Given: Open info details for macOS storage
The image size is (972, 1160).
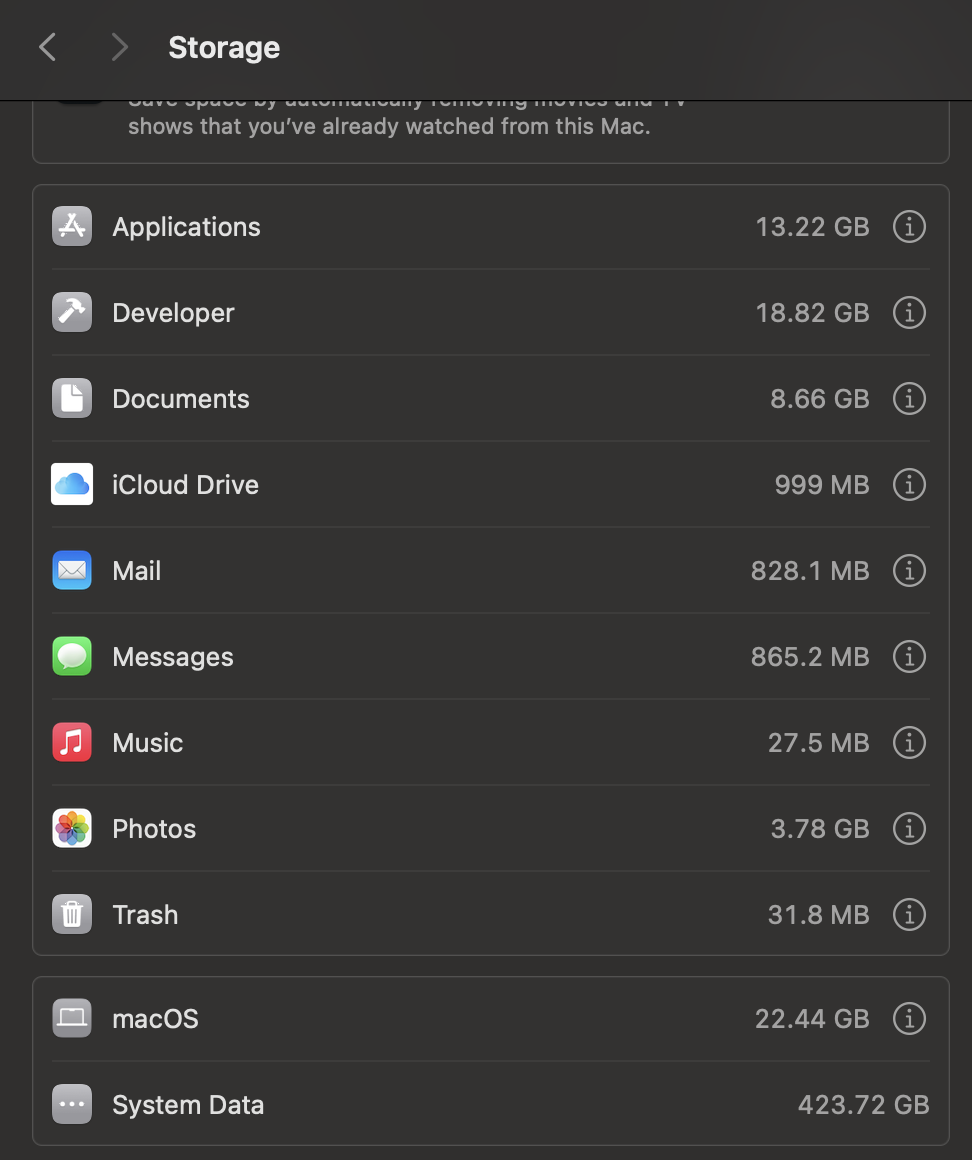Looking at the screenshot, I should (x=909, y=1019).
